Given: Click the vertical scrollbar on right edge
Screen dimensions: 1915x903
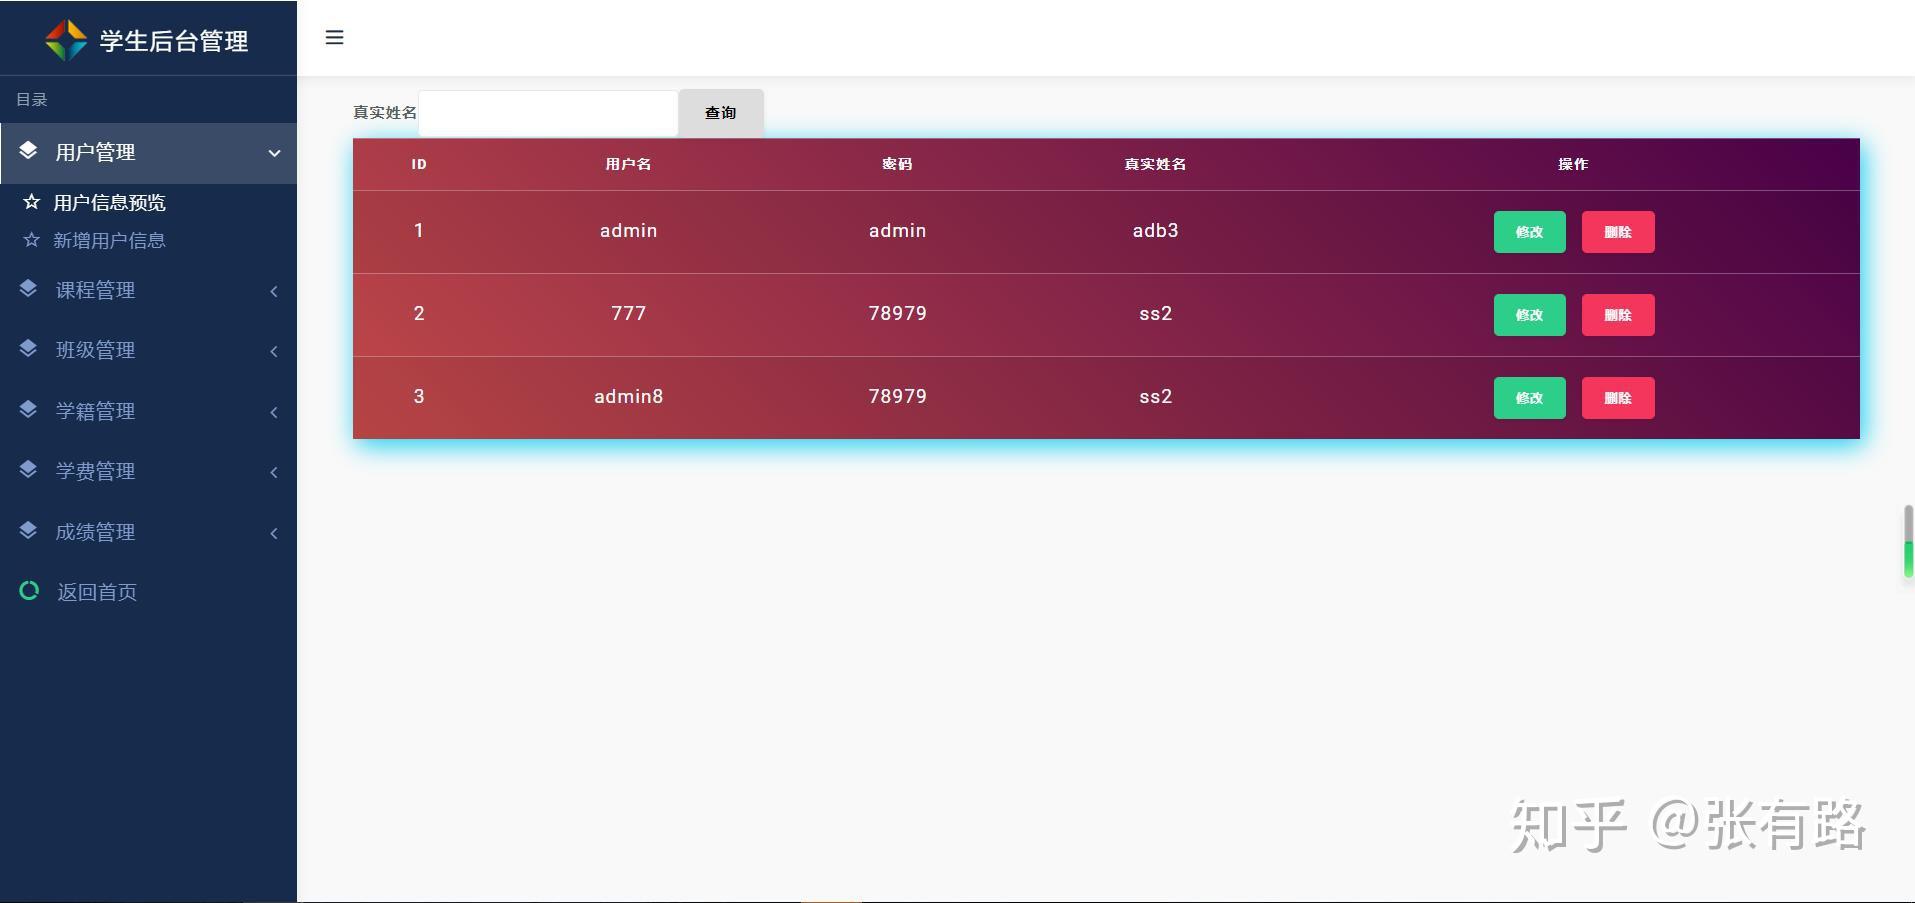Looking at the screenshot, I should pos(1908,541).
